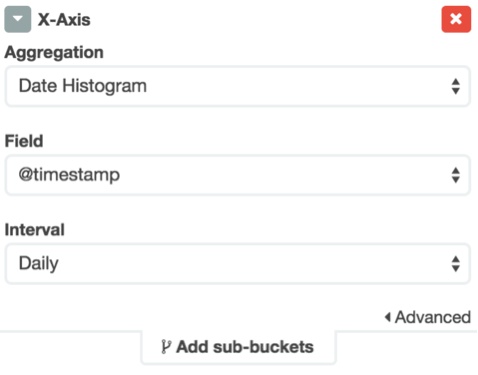The height and width of the screenshot is (375, 478).
Task: Click the up-down arrows on the Aggregation select
Action: (456, 86)
